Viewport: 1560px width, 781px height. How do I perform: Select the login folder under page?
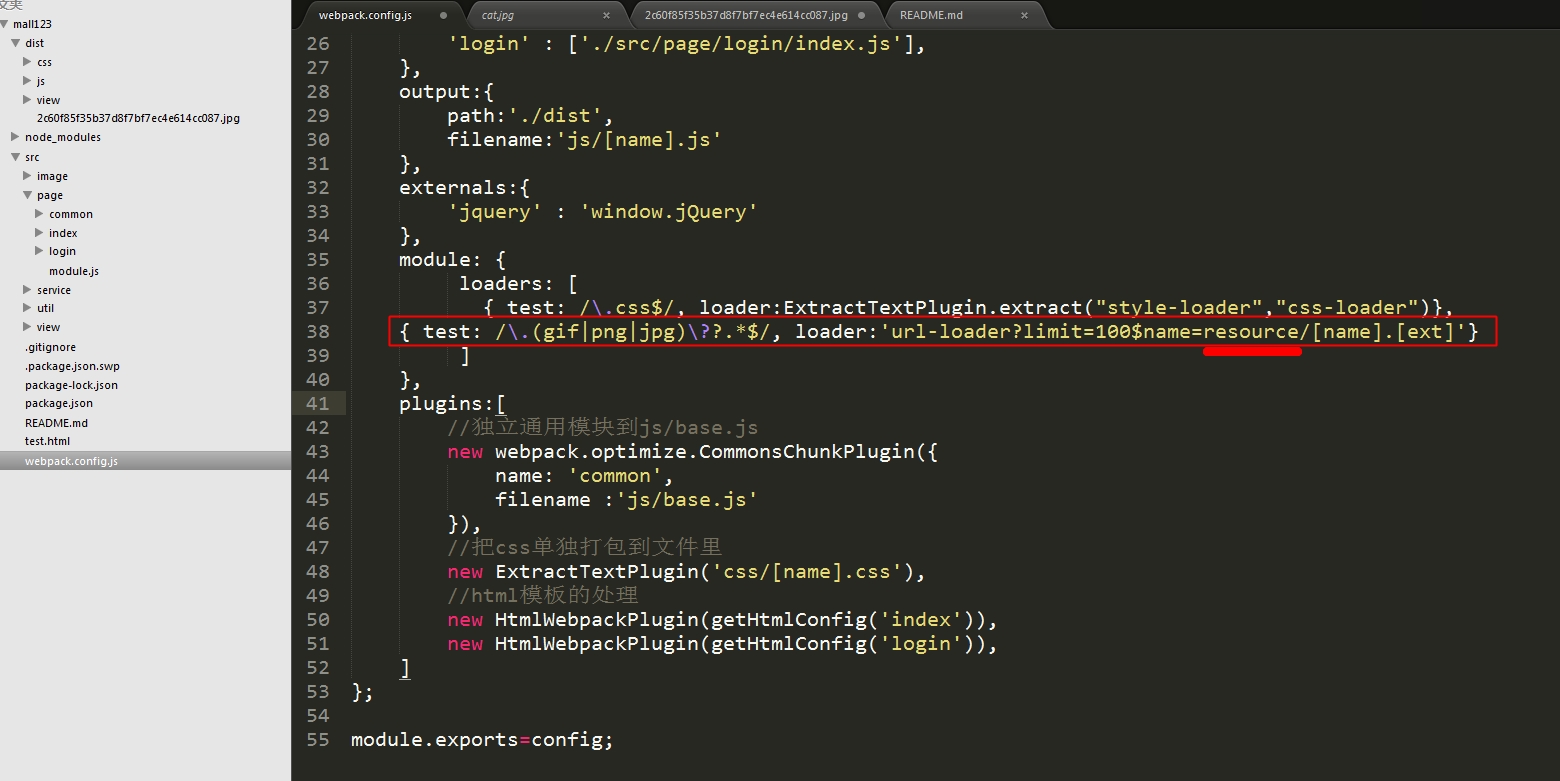tap(62, 251)
